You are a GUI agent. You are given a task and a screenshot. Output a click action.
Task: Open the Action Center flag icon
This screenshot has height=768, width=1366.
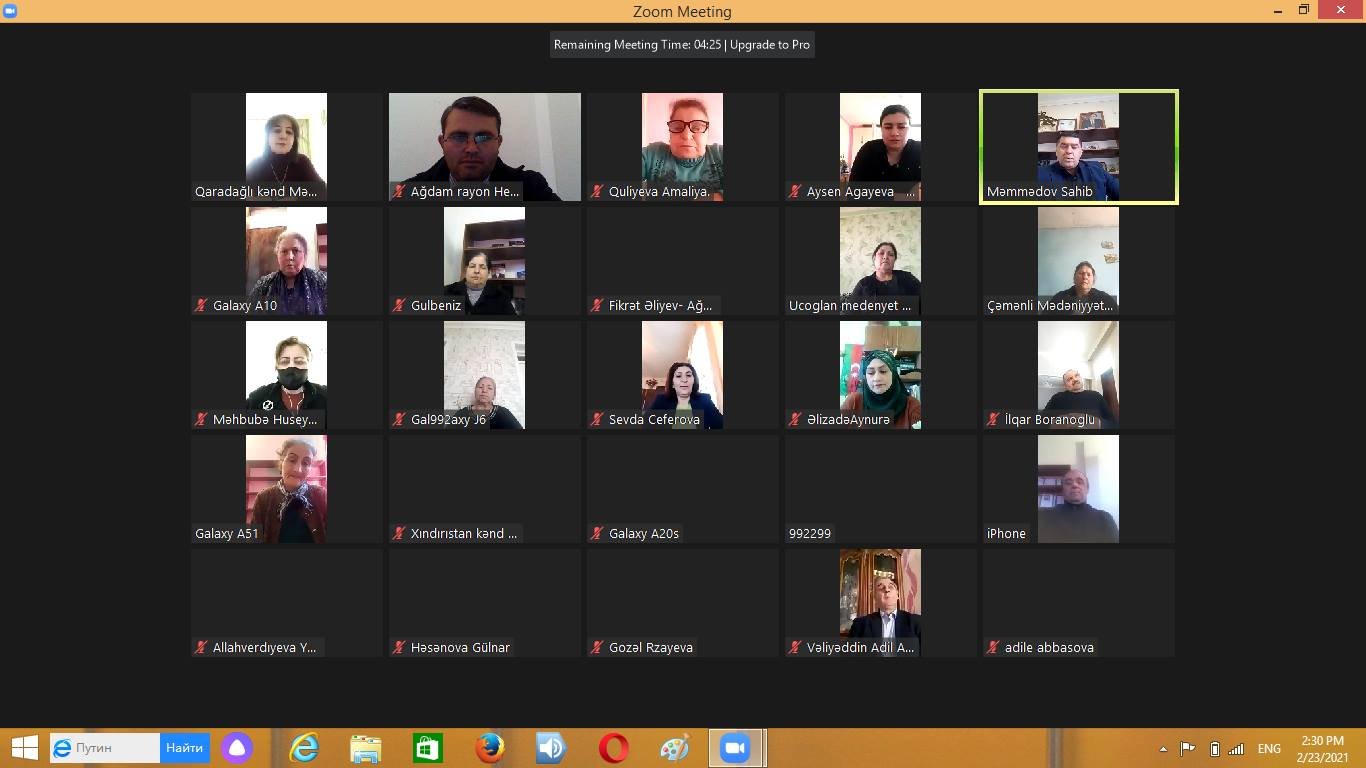pos(1188,749)
